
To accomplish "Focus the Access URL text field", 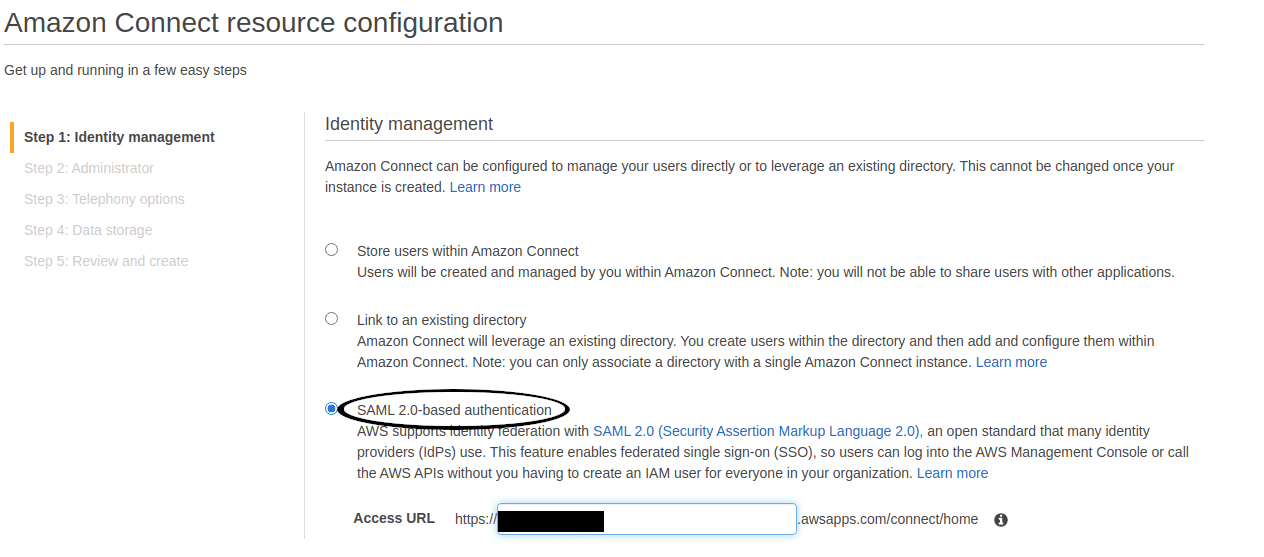I will click(647, 519).
